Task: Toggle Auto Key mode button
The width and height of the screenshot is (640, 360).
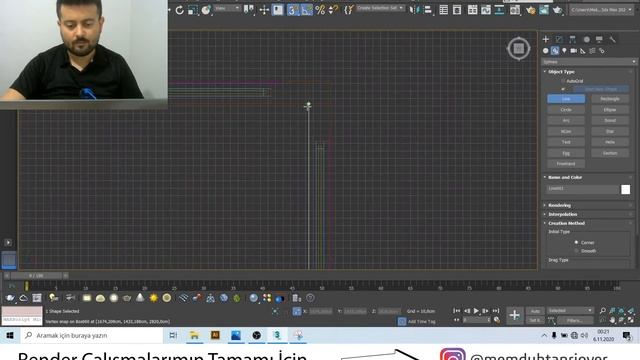Action: click(x=535, y=311)
